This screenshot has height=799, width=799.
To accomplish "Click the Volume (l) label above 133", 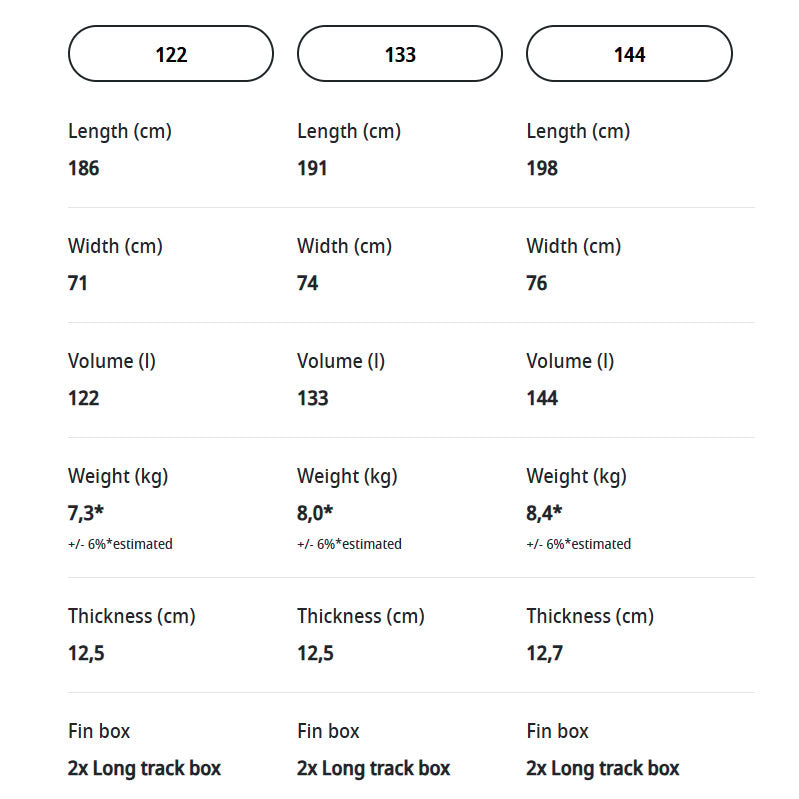I will click(341, 361).
